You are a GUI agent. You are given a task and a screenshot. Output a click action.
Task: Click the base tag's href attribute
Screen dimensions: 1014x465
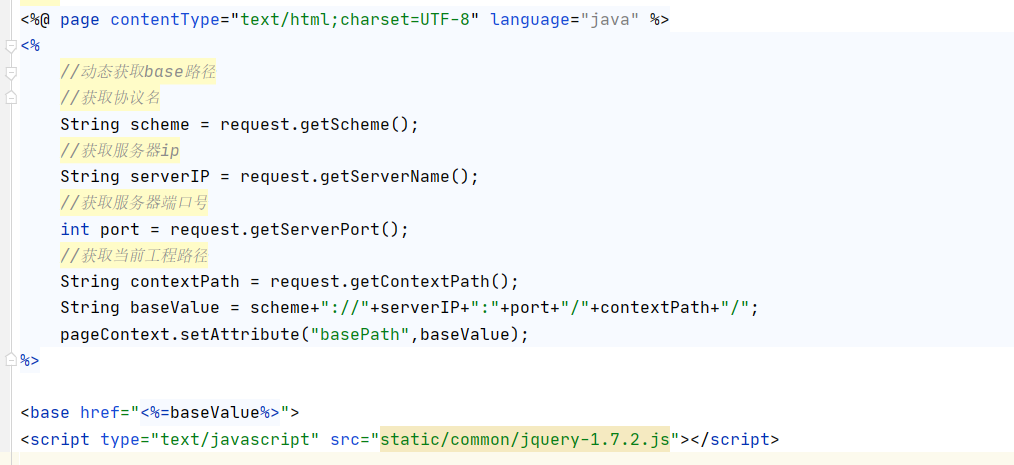pyautogui.click(x=100, y=413)
